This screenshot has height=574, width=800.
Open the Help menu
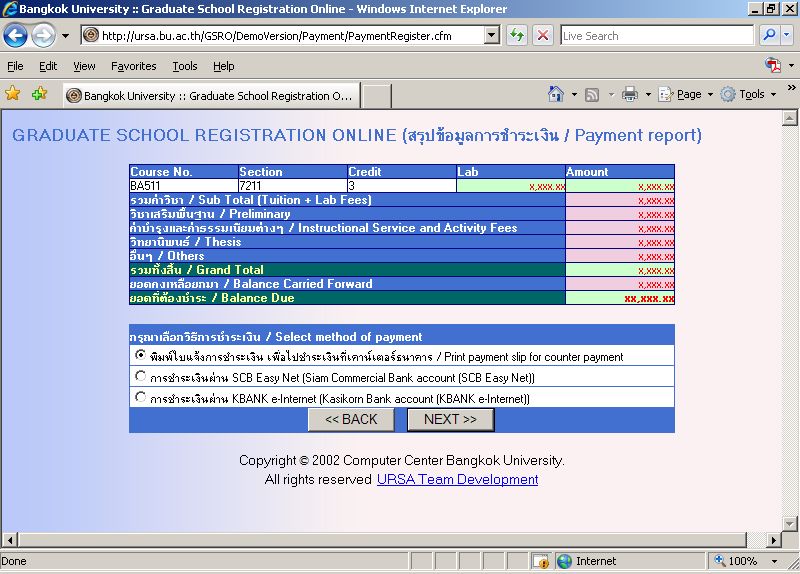223,66
